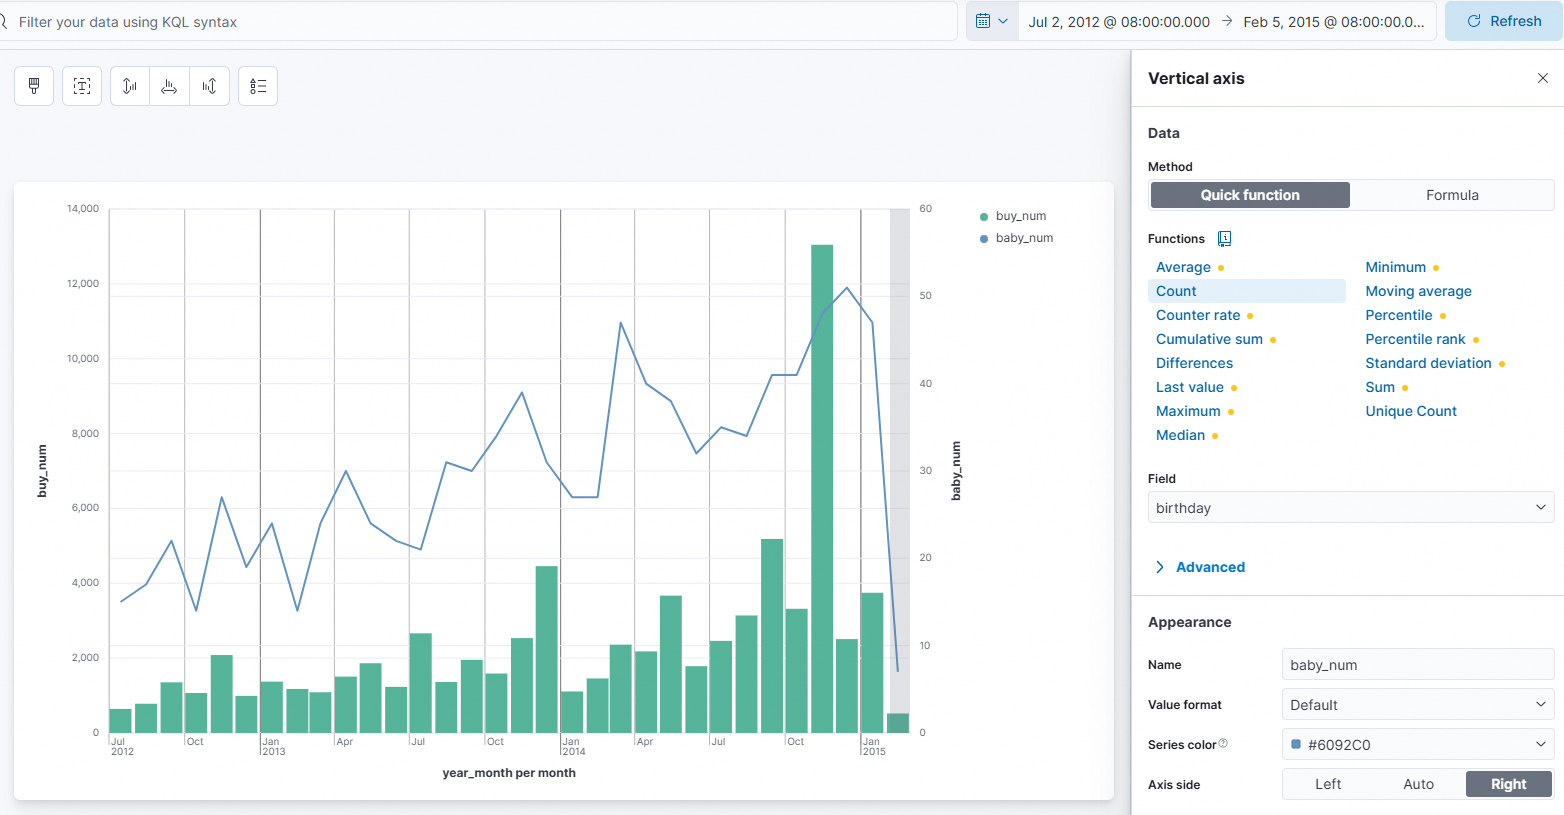The width and height of the screenshot is (1564, 815).
Task: Open the Series color #6092C0 picker
Action: (x=1417, y=745)
